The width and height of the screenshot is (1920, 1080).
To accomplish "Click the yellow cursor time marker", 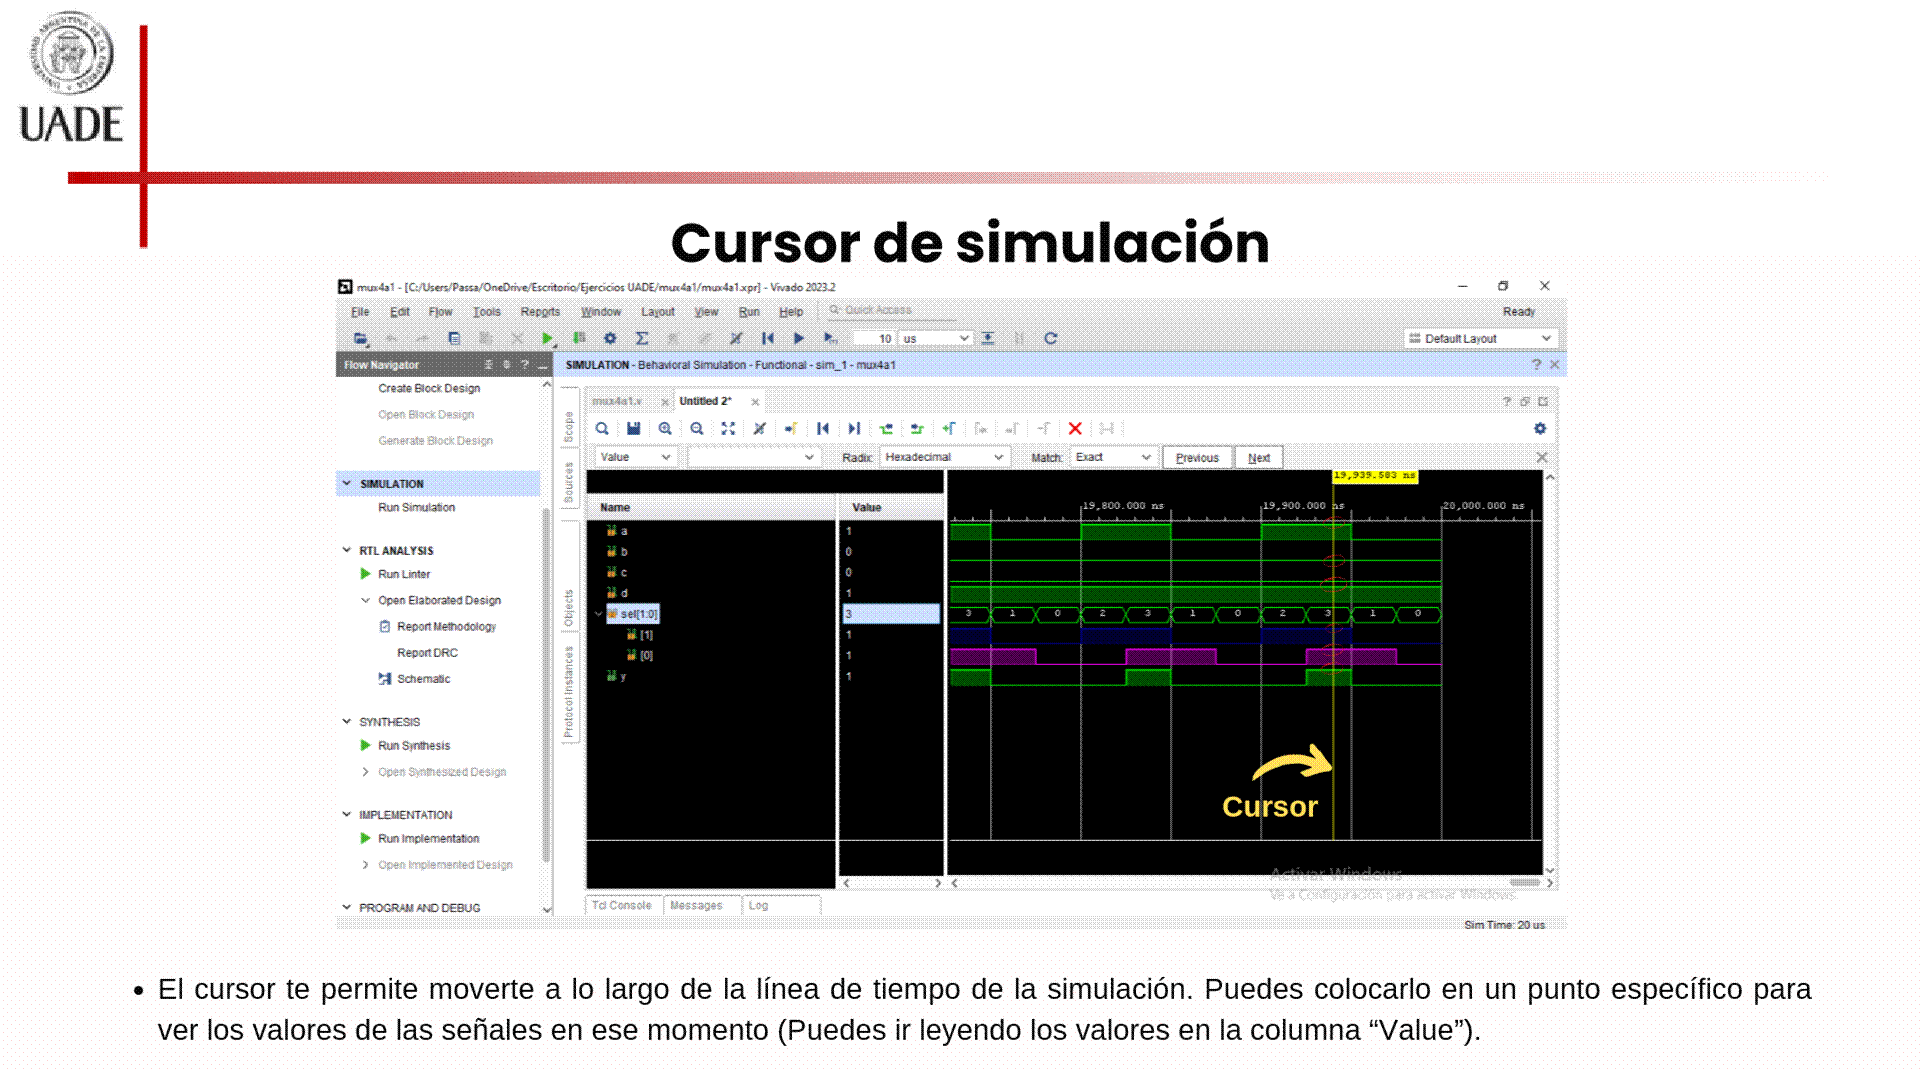I will 1375,476.
